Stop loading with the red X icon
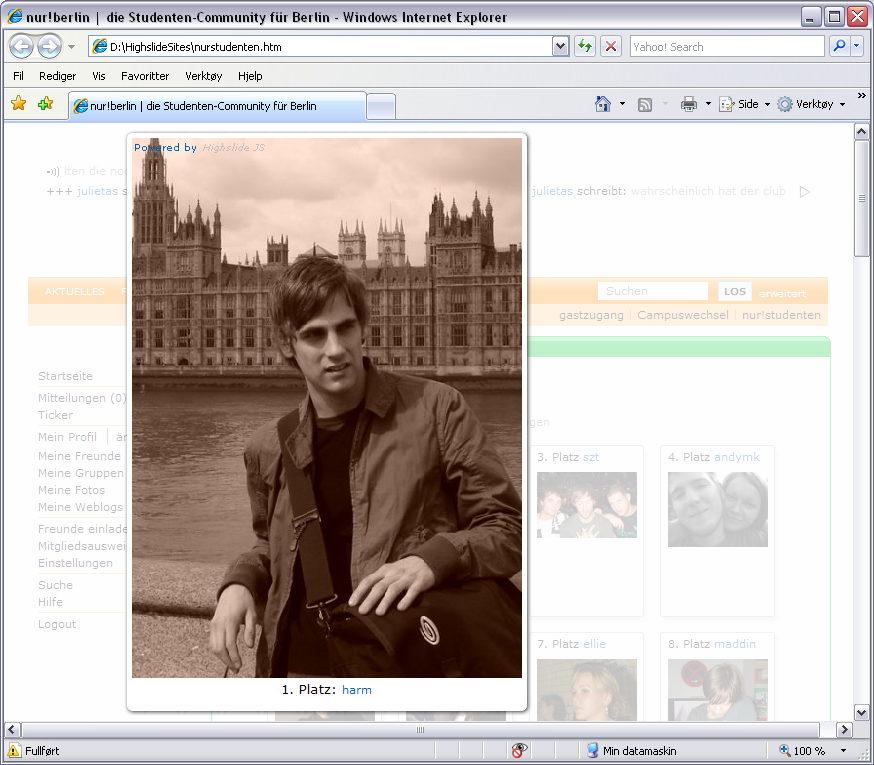Viewport: 874px width, 765px height. [x=611, y=46]
